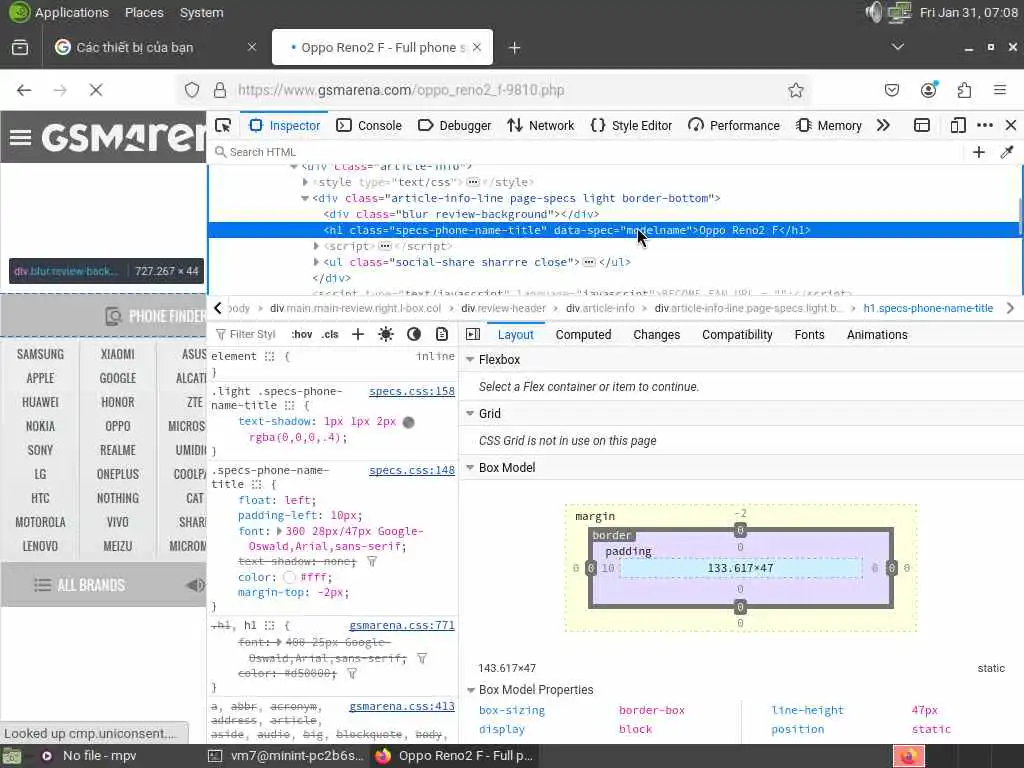
Task: Open the Inspector panel tab
Action: 285,125
